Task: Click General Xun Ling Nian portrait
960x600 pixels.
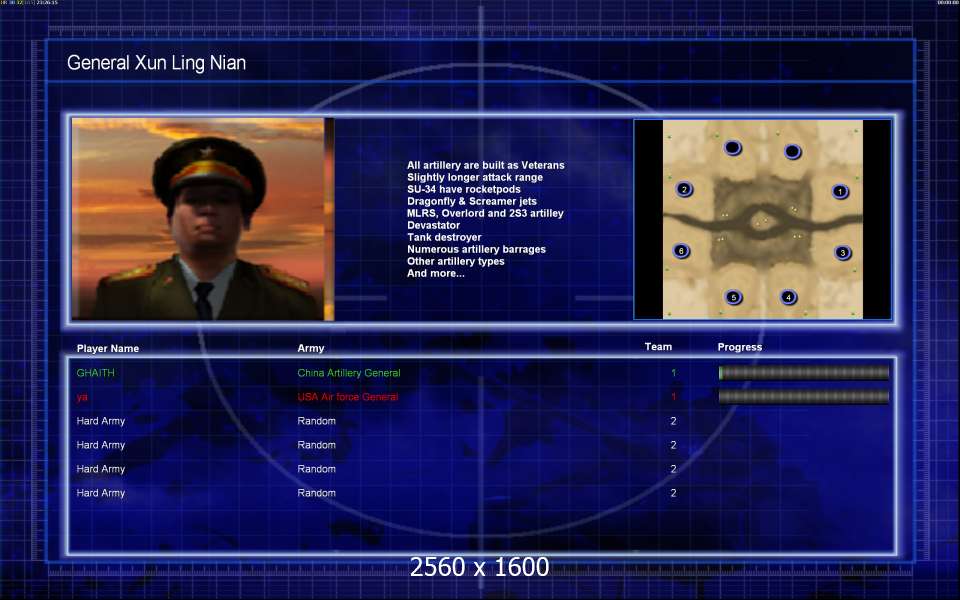Action: 203,219
